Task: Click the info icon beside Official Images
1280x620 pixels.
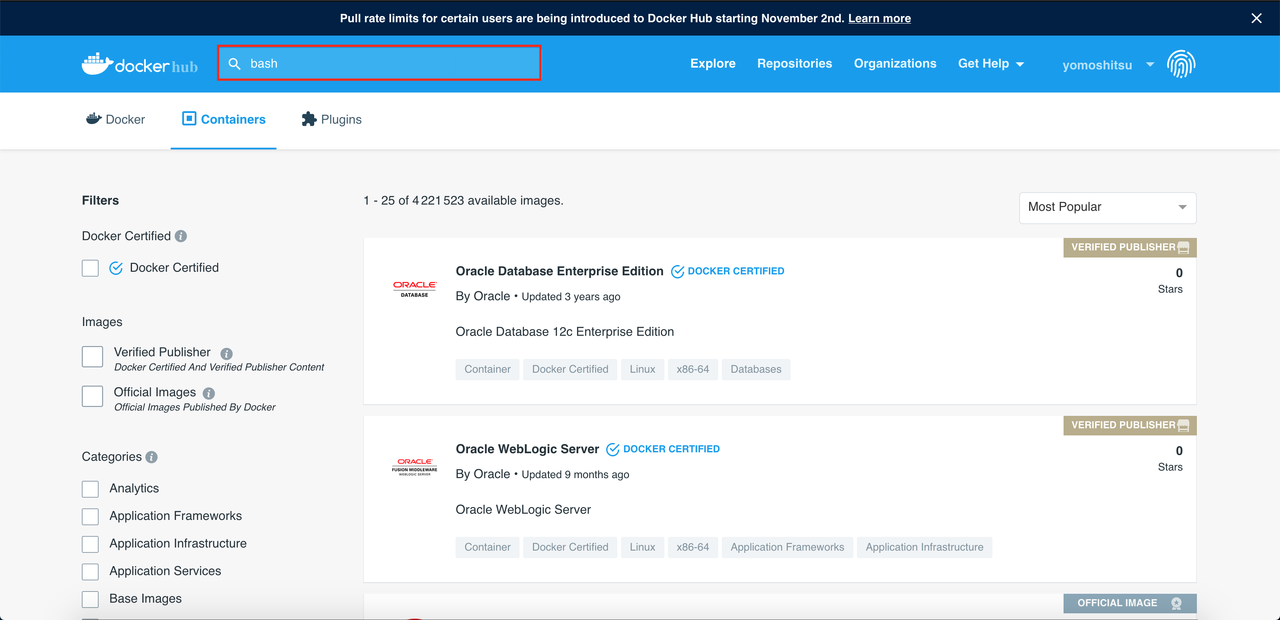Action: [209, 393]
